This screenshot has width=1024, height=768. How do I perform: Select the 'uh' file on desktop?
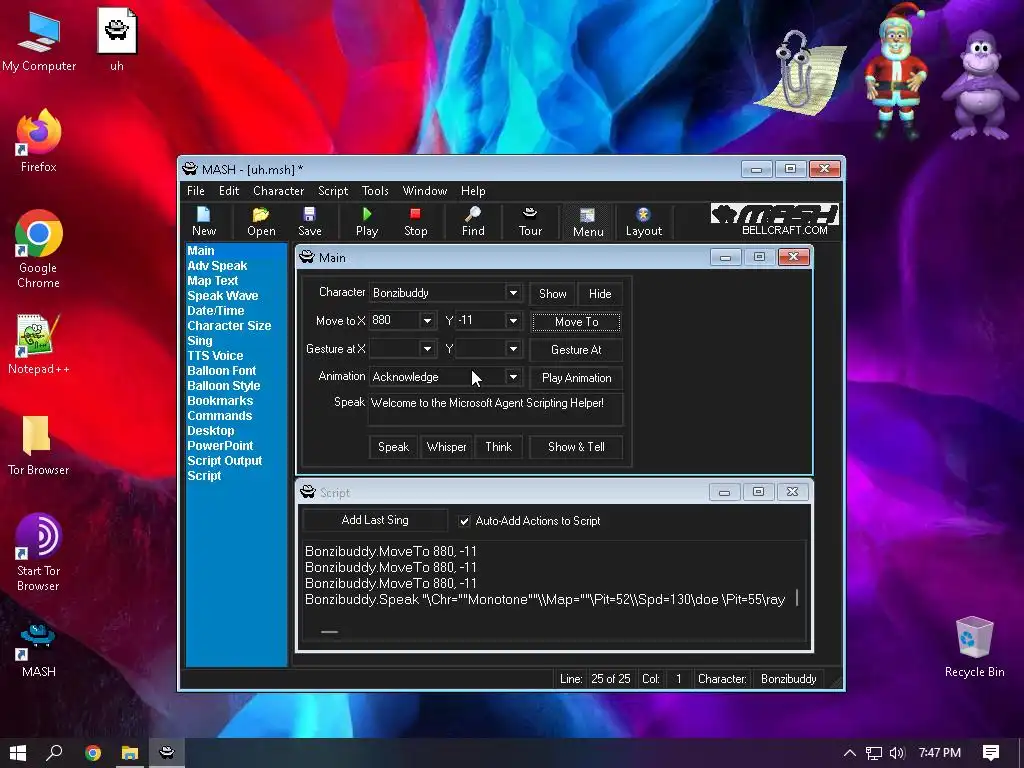pos(117,40)
